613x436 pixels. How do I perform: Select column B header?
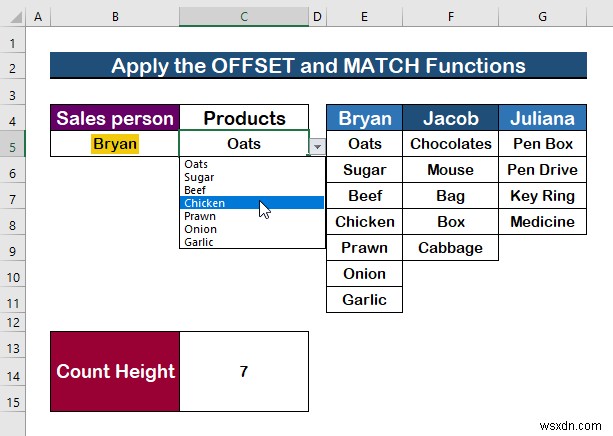pos(115,16)
